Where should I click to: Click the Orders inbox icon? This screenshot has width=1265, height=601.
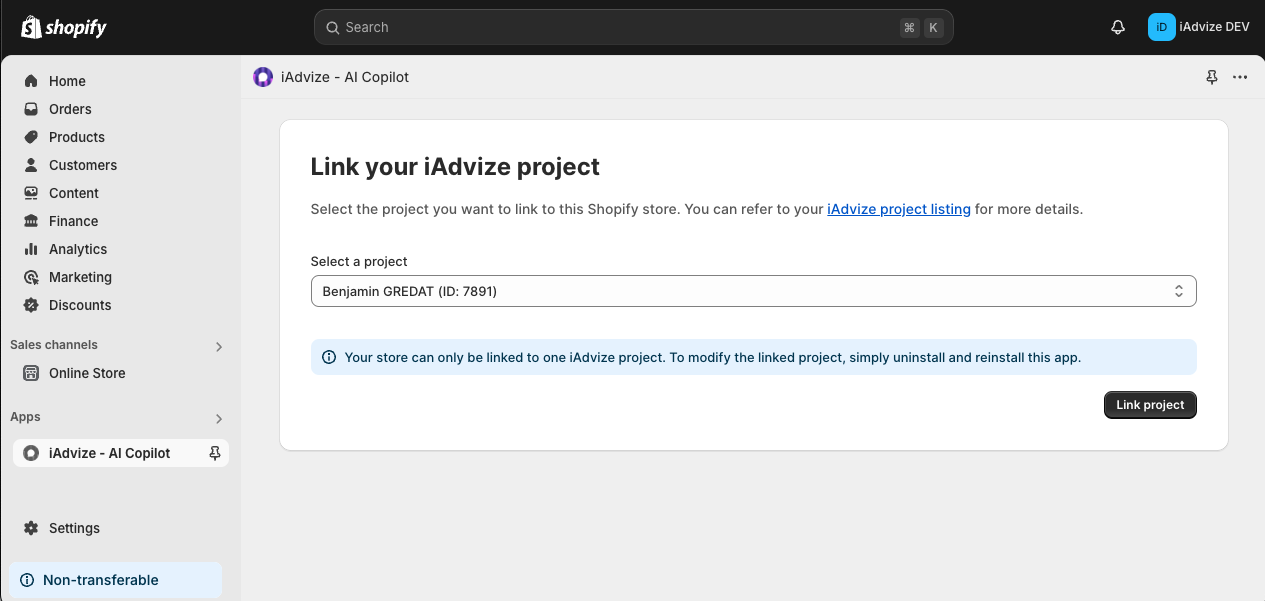click(x=31, y=109)
